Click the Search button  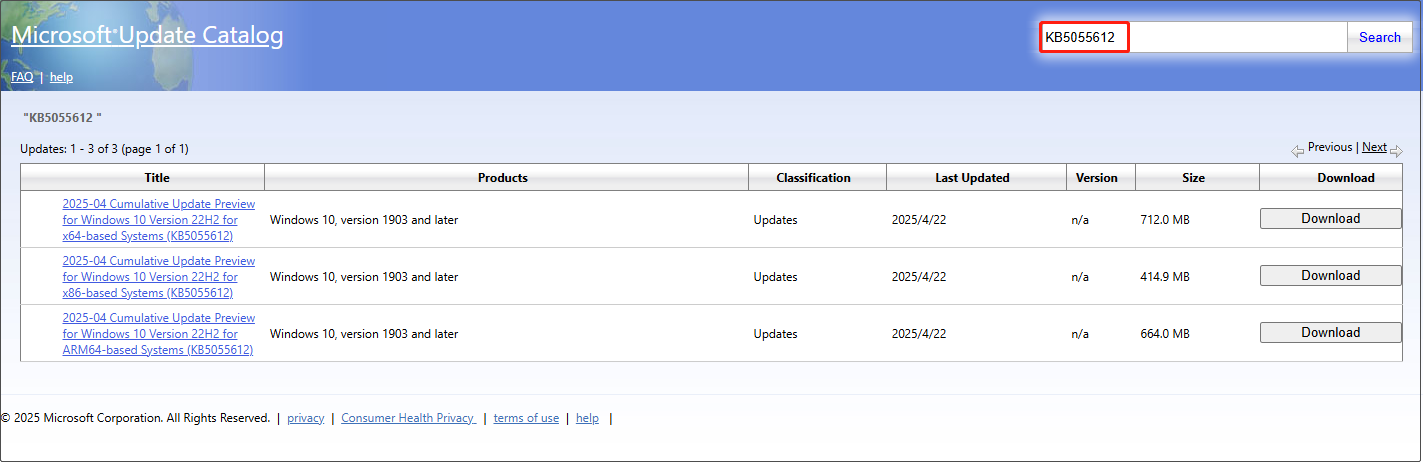tap(1379, 37)
